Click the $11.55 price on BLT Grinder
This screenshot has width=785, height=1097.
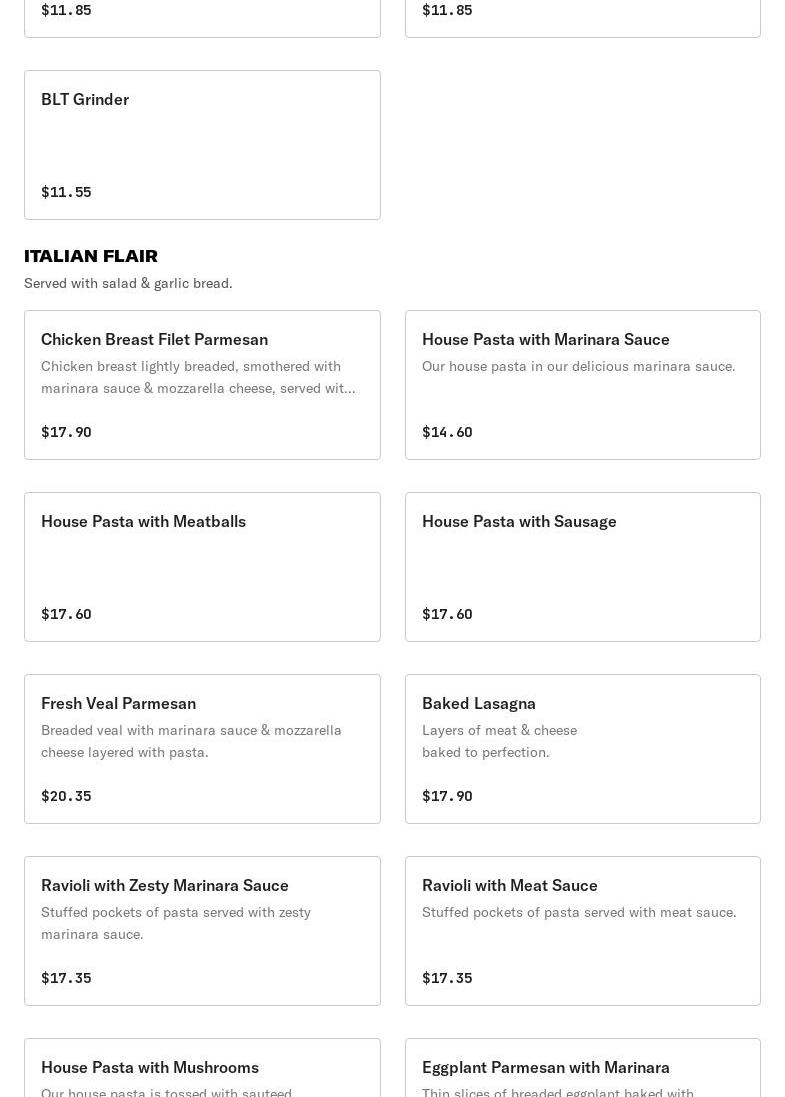point(66,192)
